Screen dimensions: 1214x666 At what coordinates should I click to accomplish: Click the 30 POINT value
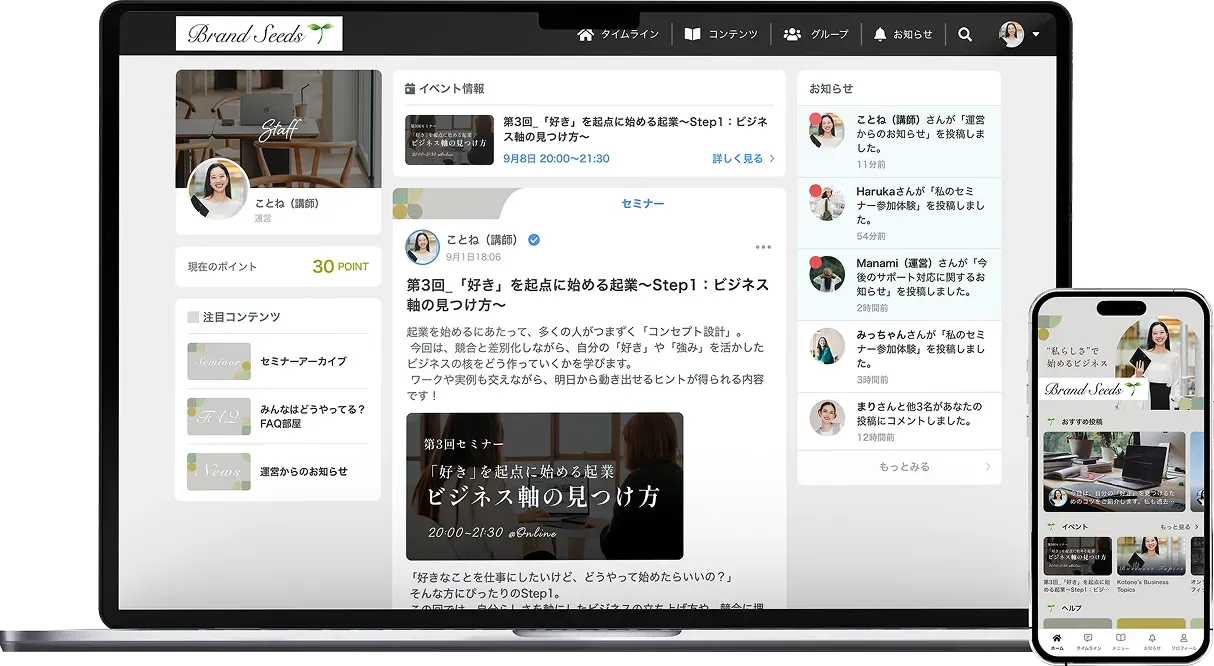[340, 266]
